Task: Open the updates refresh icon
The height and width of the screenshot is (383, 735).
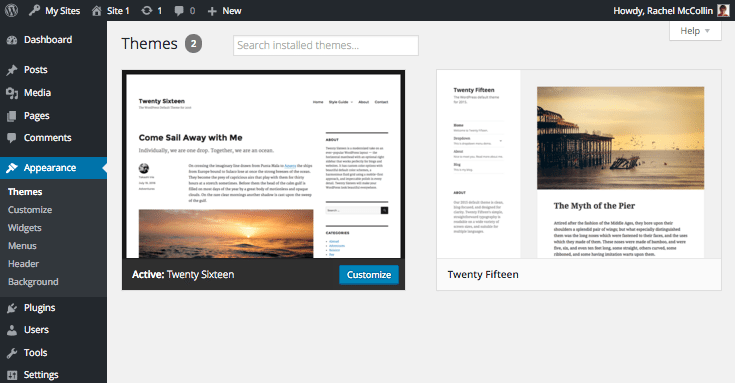Action: tap(147, 10)
